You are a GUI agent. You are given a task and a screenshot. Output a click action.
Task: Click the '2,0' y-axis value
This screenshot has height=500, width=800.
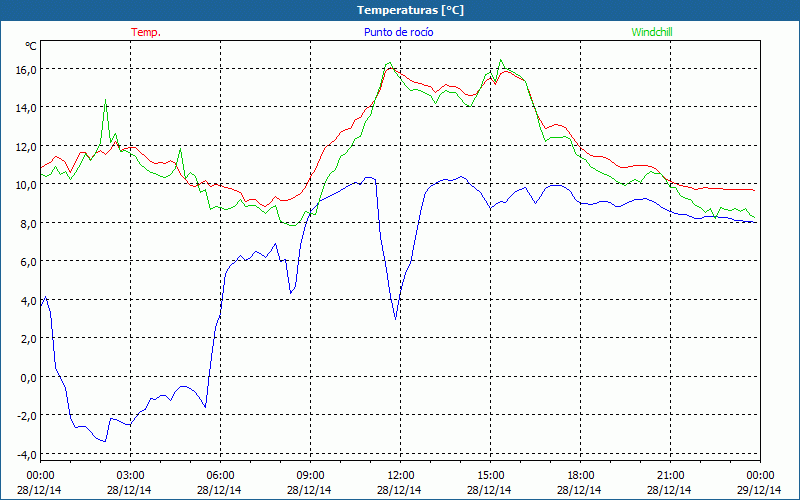(x=28, y=339)
